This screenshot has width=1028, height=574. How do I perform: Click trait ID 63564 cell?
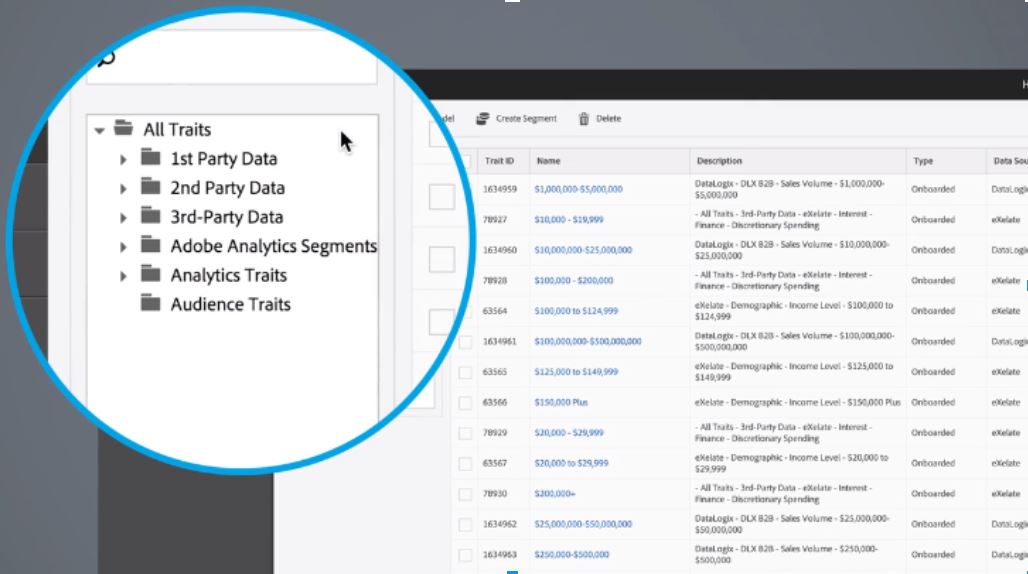click(x=494, y=311)
